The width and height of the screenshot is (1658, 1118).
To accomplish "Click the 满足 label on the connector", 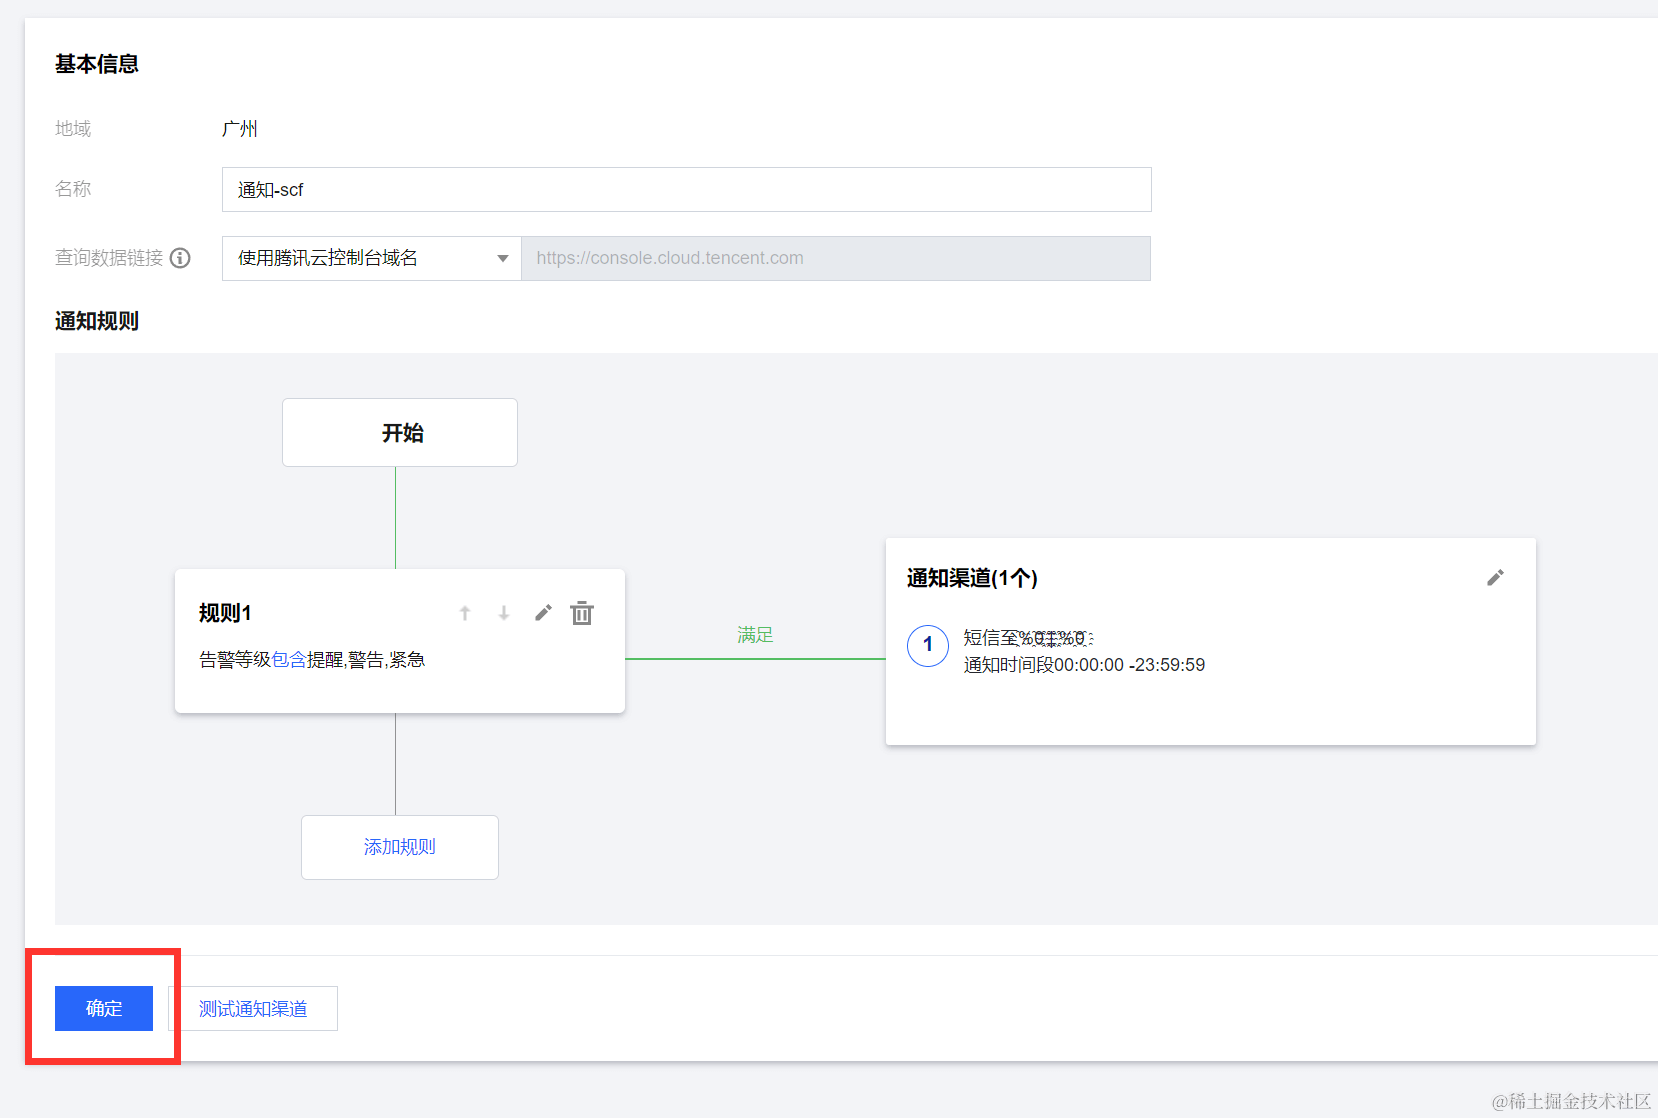I will (x=755, y=635).
